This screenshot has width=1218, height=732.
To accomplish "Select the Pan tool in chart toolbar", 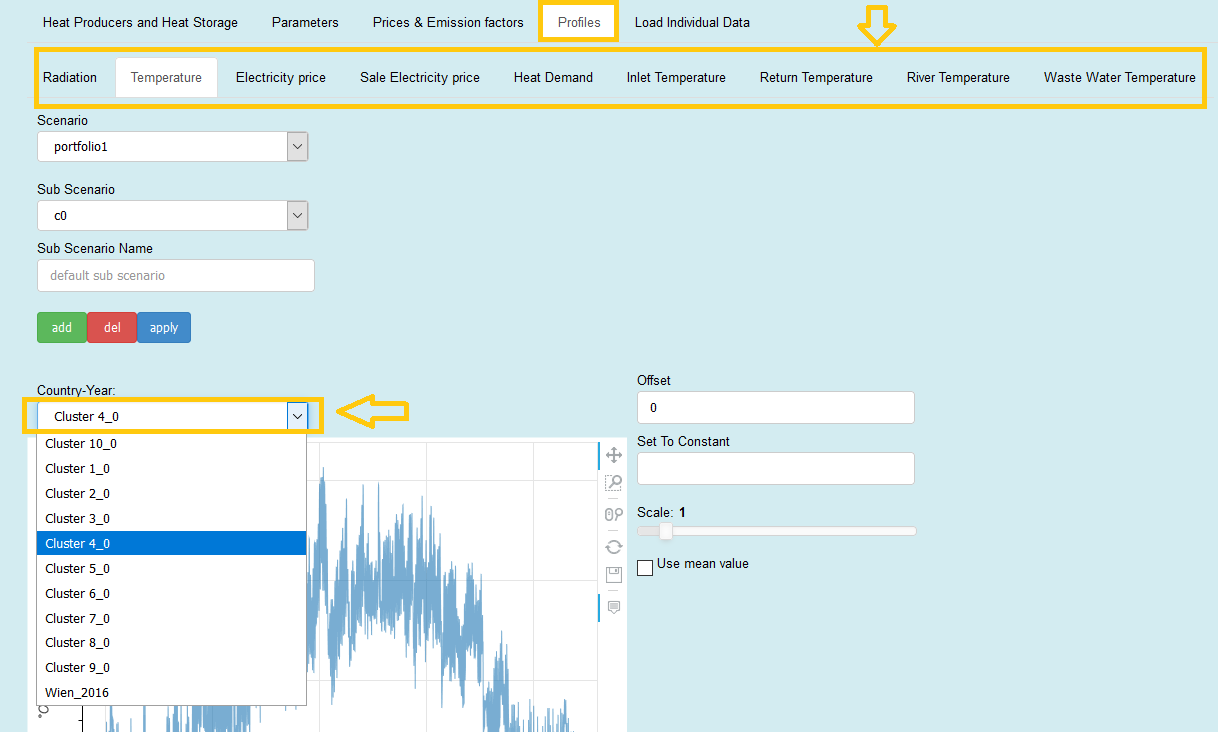I will pyautogui.click(x=614, y=455).
